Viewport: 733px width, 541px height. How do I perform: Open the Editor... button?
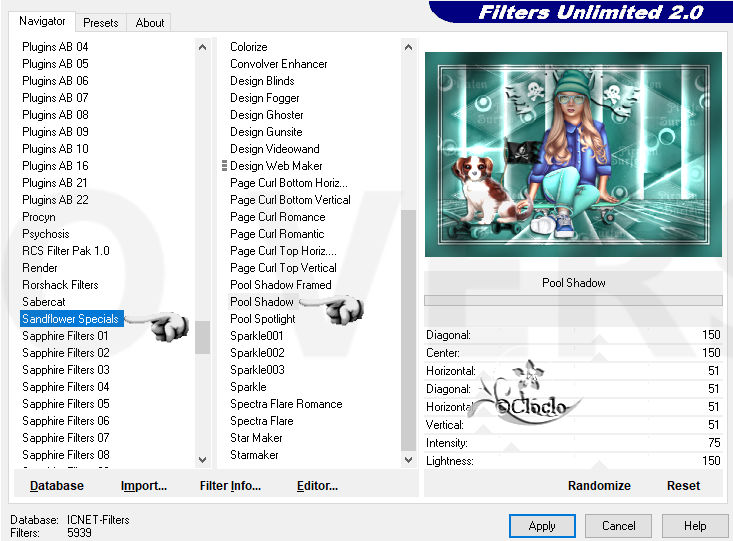coord(317,486)
